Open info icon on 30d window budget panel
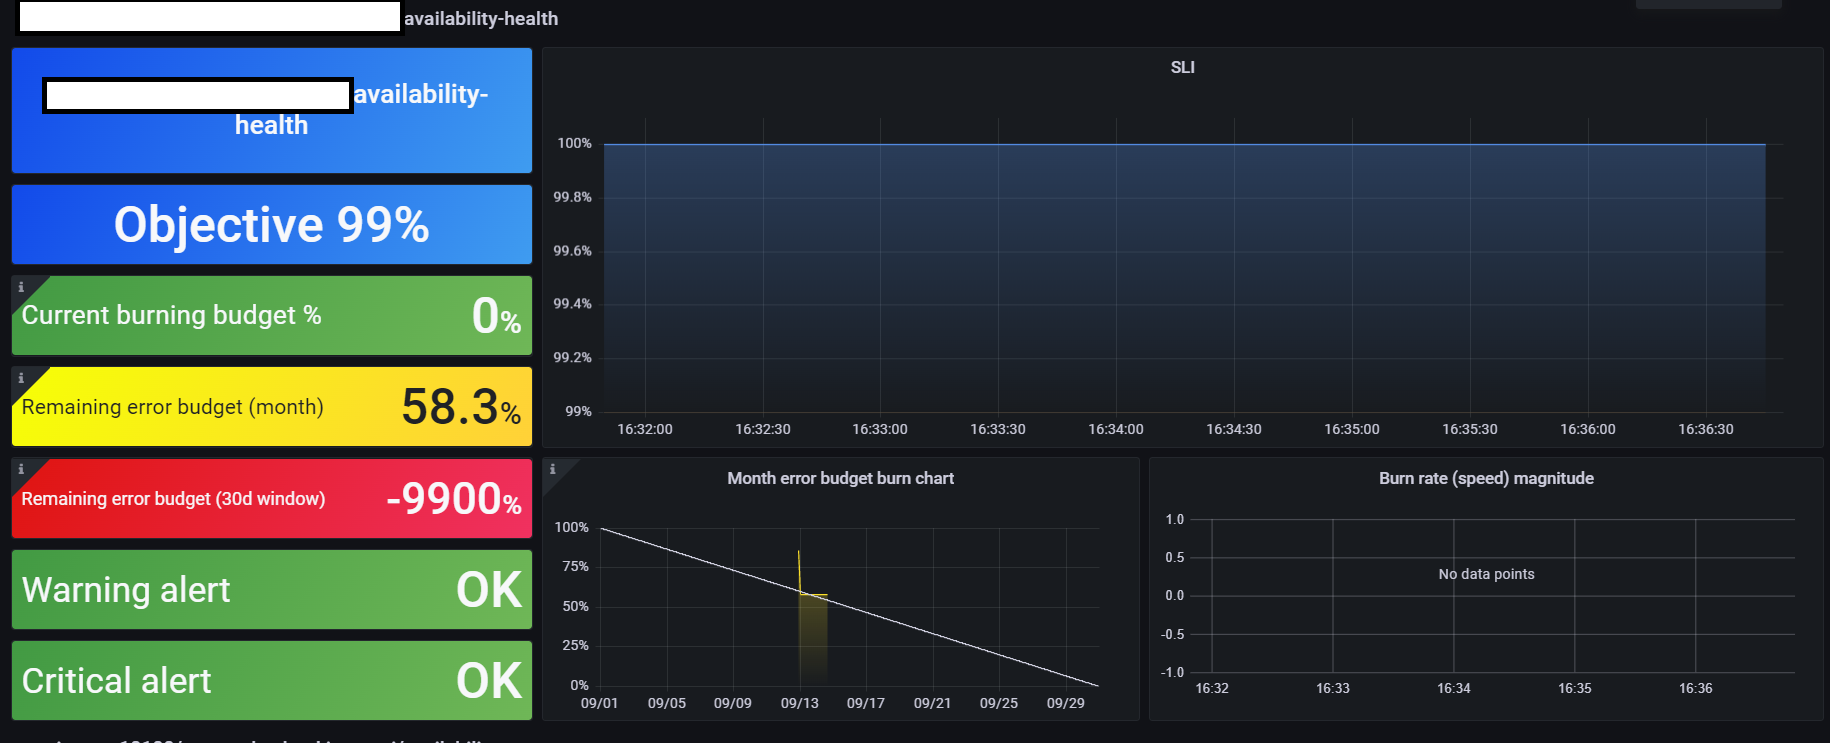Viewport: 1830px width, 743px height. 21,469
